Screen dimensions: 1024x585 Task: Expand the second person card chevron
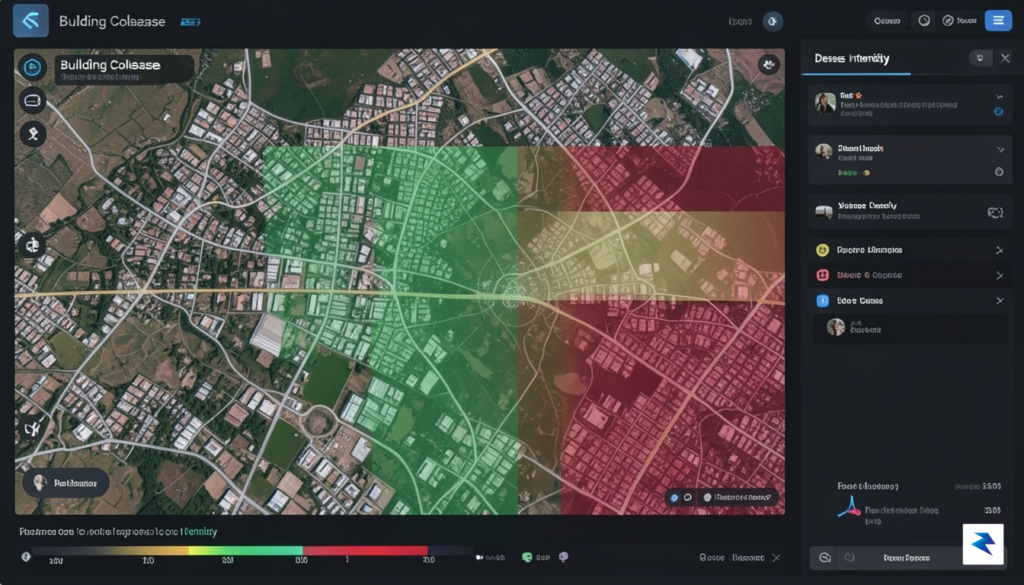(1000, 150)
